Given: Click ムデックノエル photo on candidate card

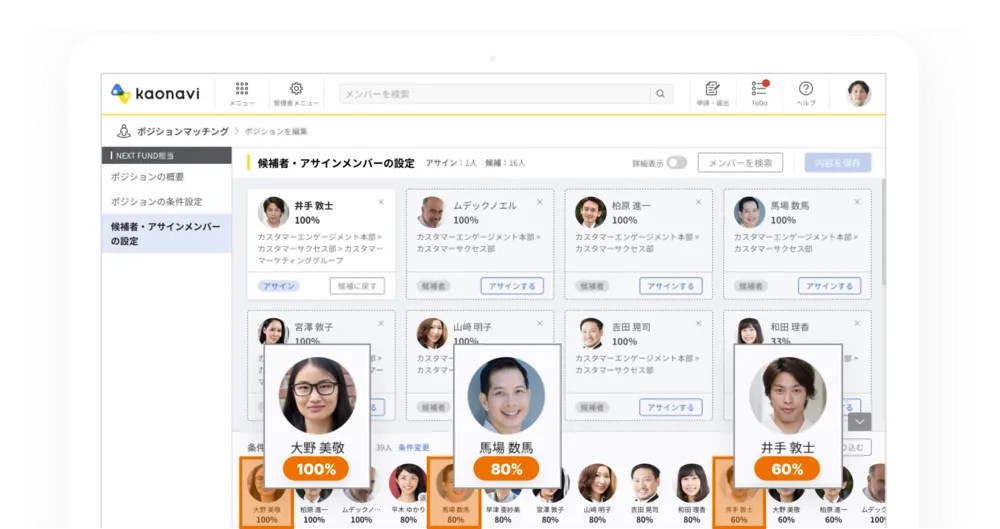Looking at the screenshot, I should (432, 212).
